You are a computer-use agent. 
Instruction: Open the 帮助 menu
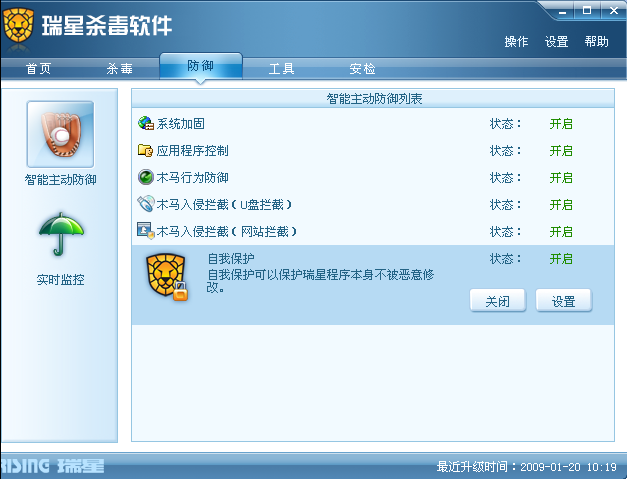click(596, 42)
